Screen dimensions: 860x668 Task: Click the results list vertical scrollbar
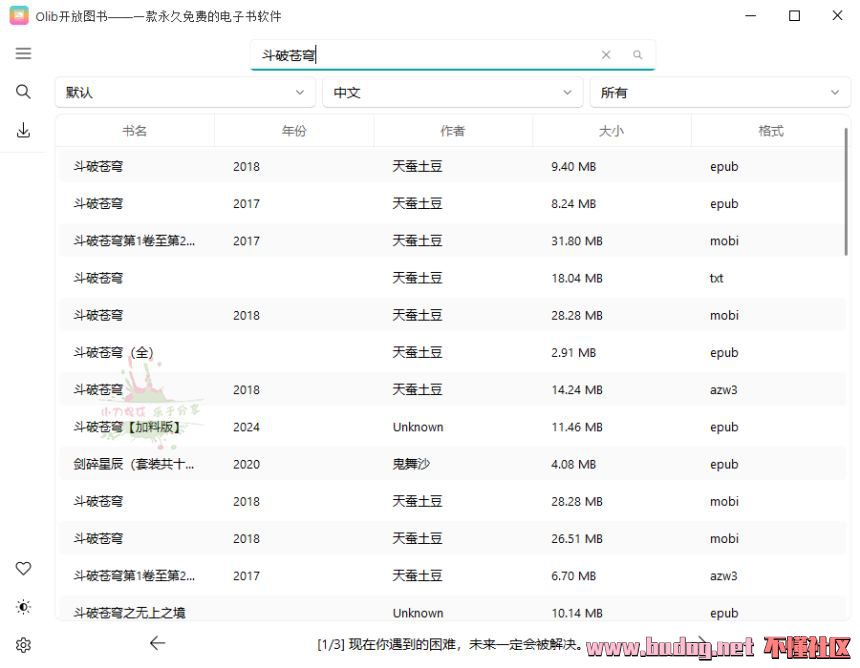[846, 191]
